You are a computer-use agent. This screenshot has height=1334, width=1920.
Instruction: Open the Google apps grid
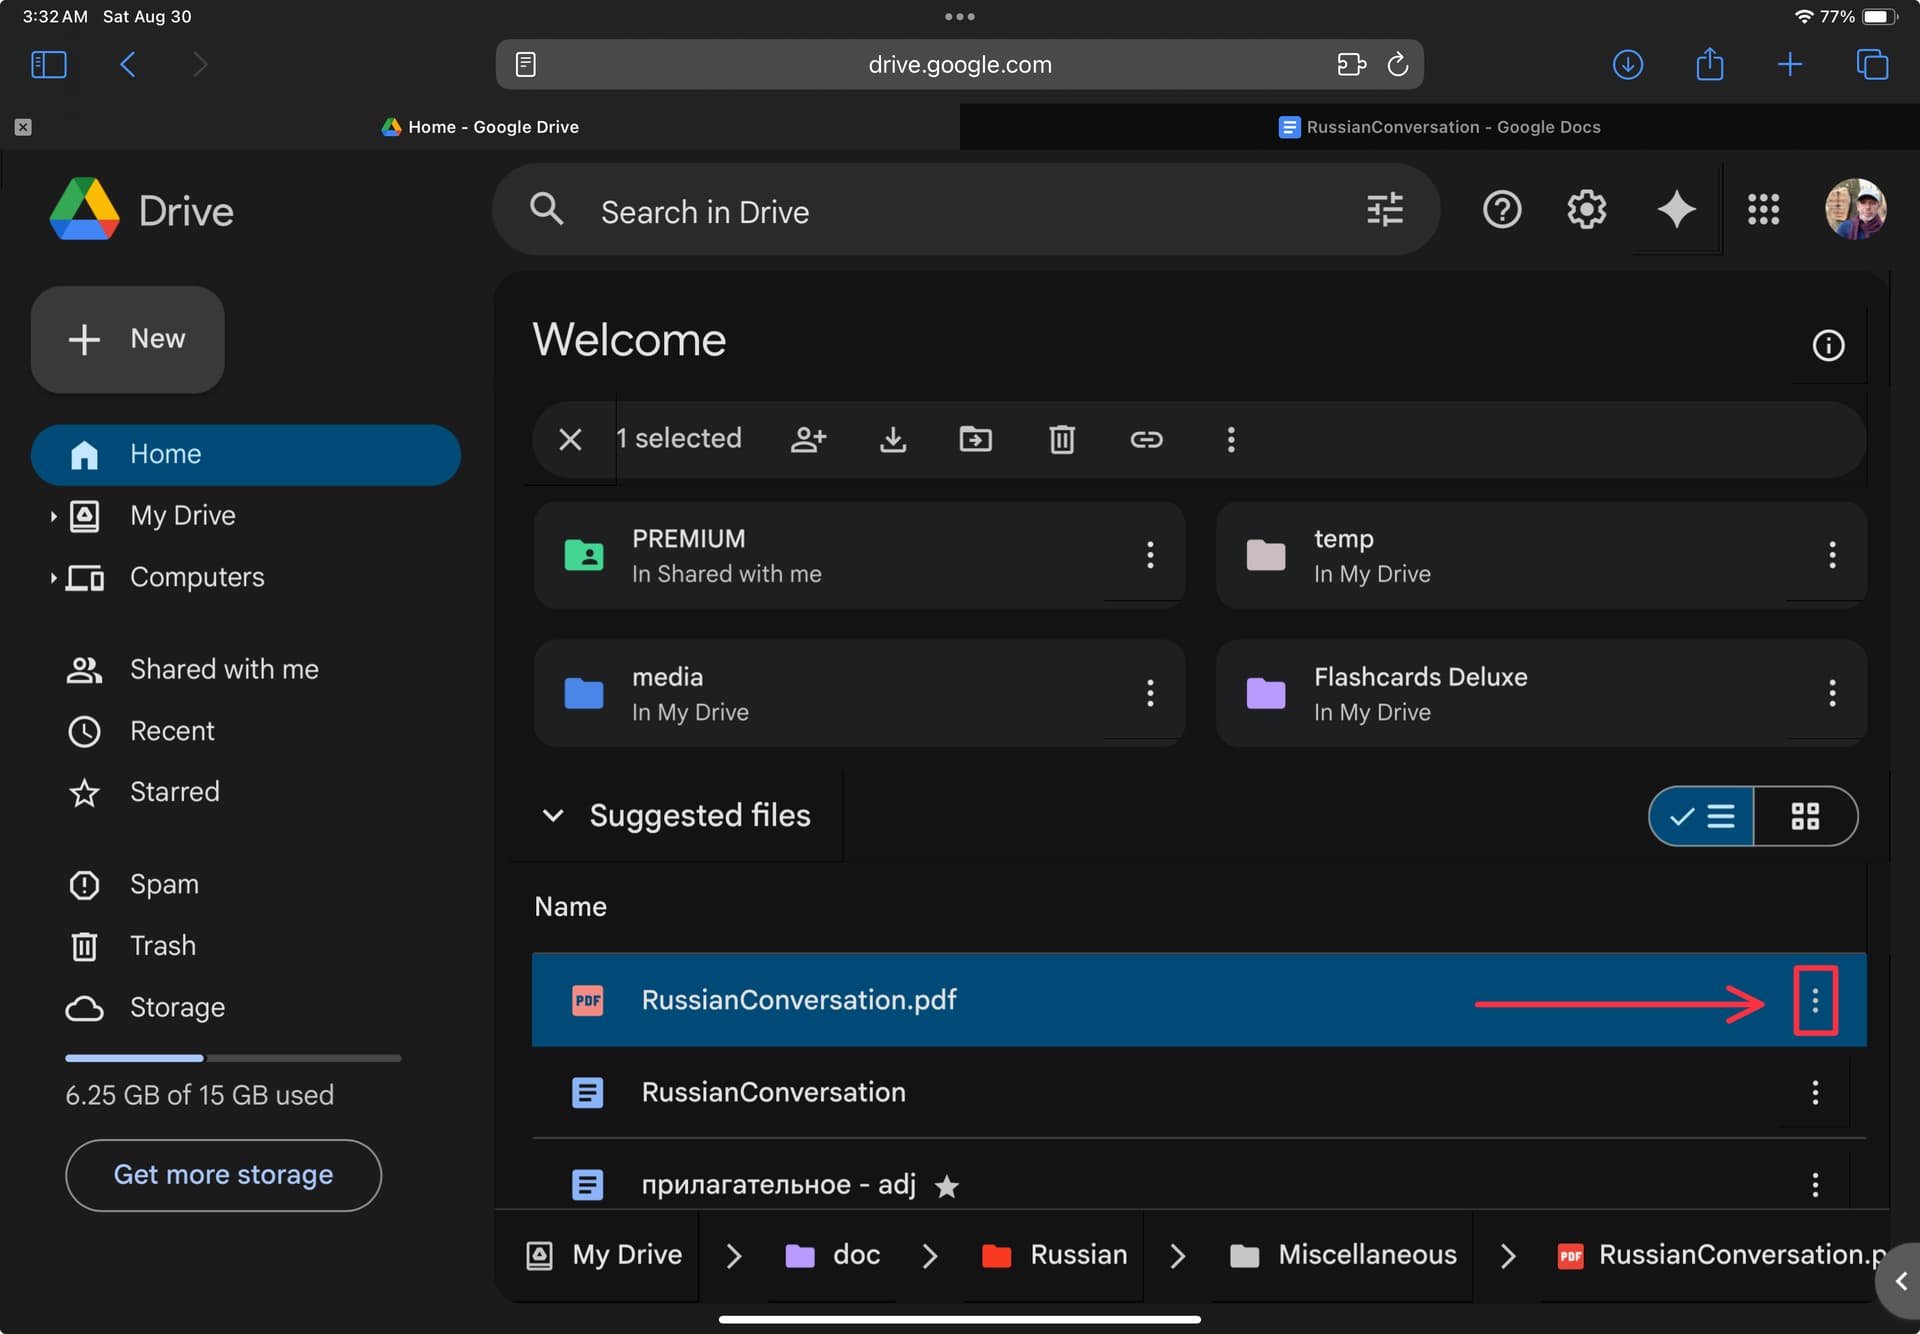tap(1763, 210)
